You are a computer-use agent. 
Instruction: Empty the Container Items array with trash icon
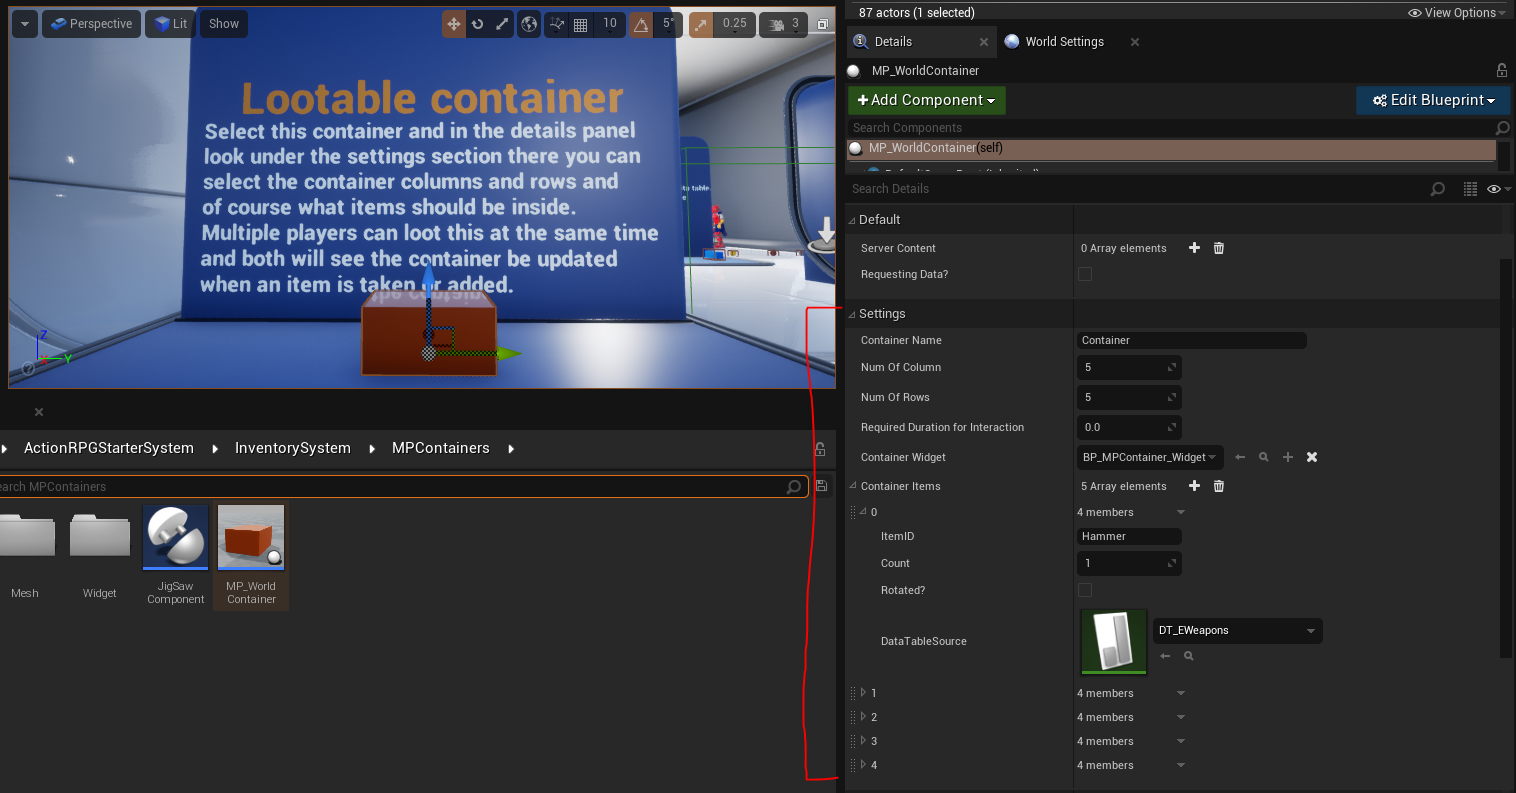pyautogui.click(x=1219, y=486)
